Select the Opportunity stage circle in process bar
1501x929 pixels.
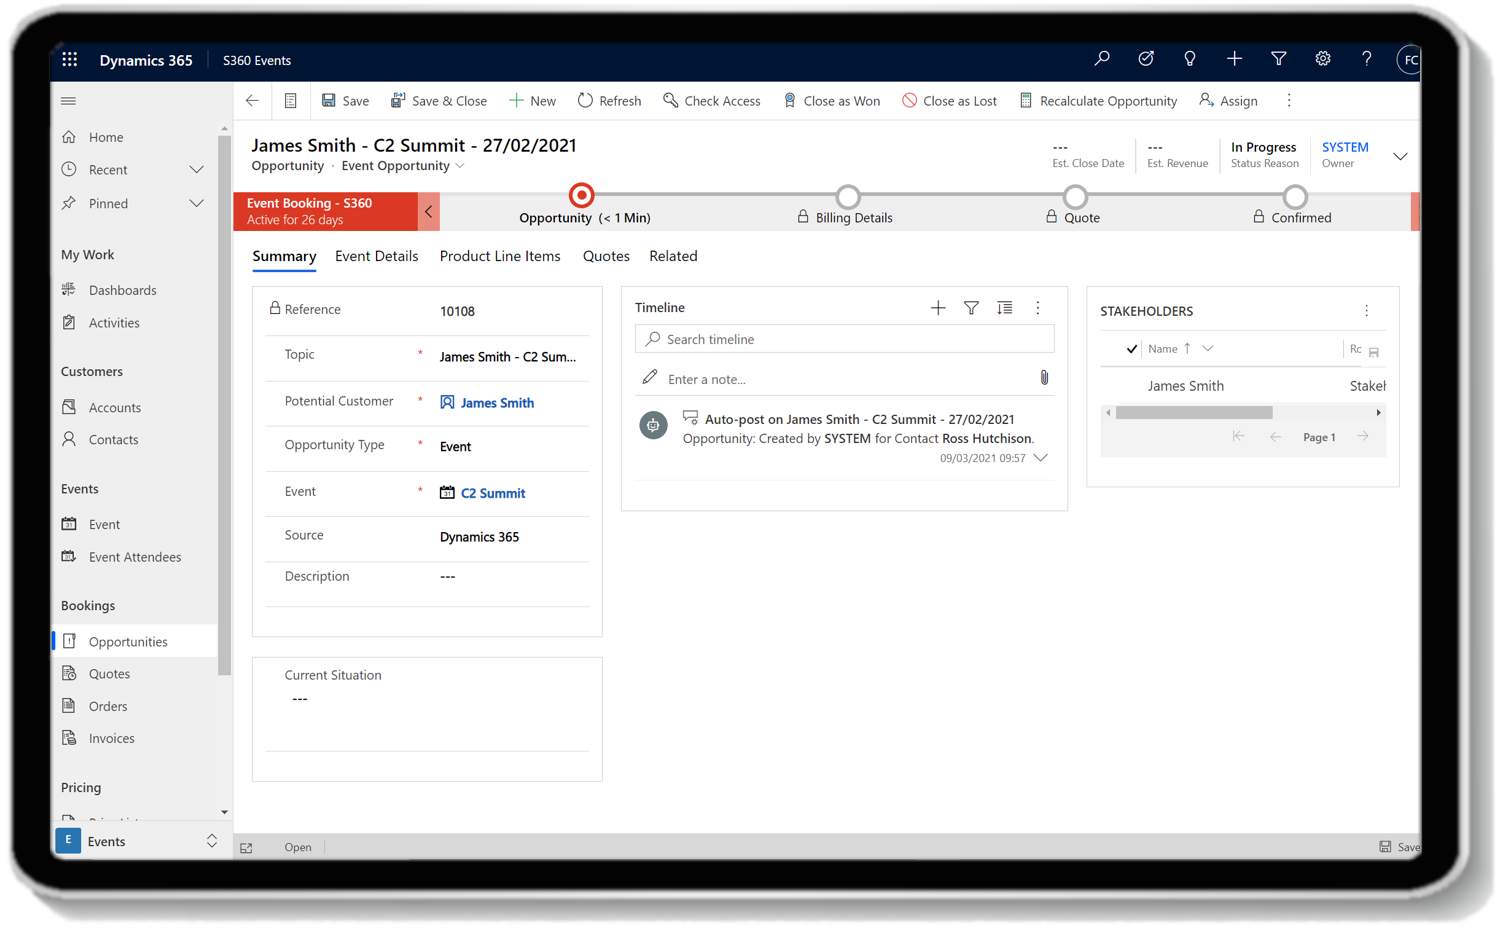click(x=581, y=196)
